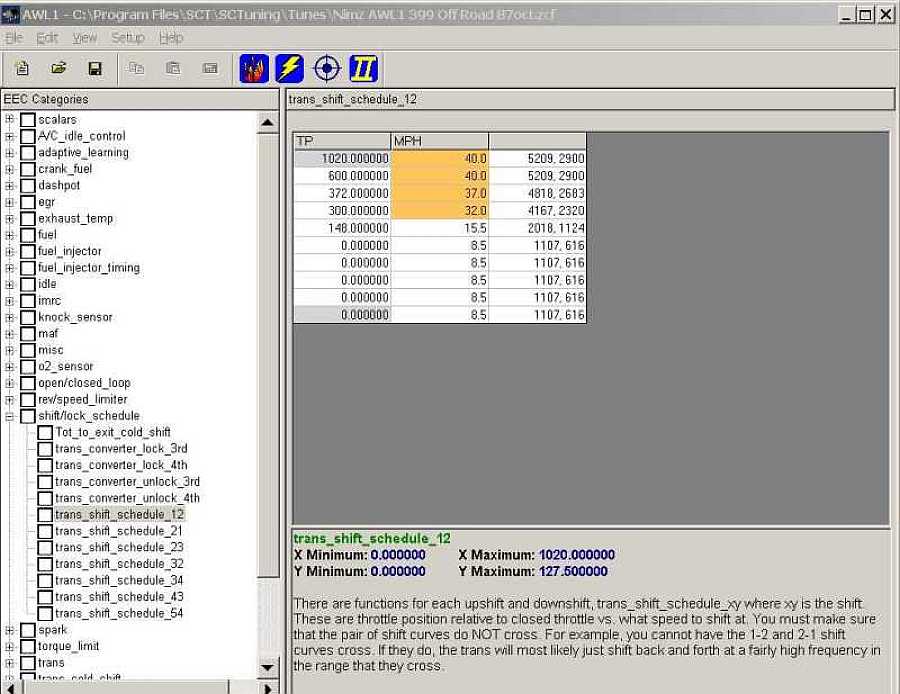
Task: Expand the A/C_idle_control tree node
Action: [x=9, y=137]
